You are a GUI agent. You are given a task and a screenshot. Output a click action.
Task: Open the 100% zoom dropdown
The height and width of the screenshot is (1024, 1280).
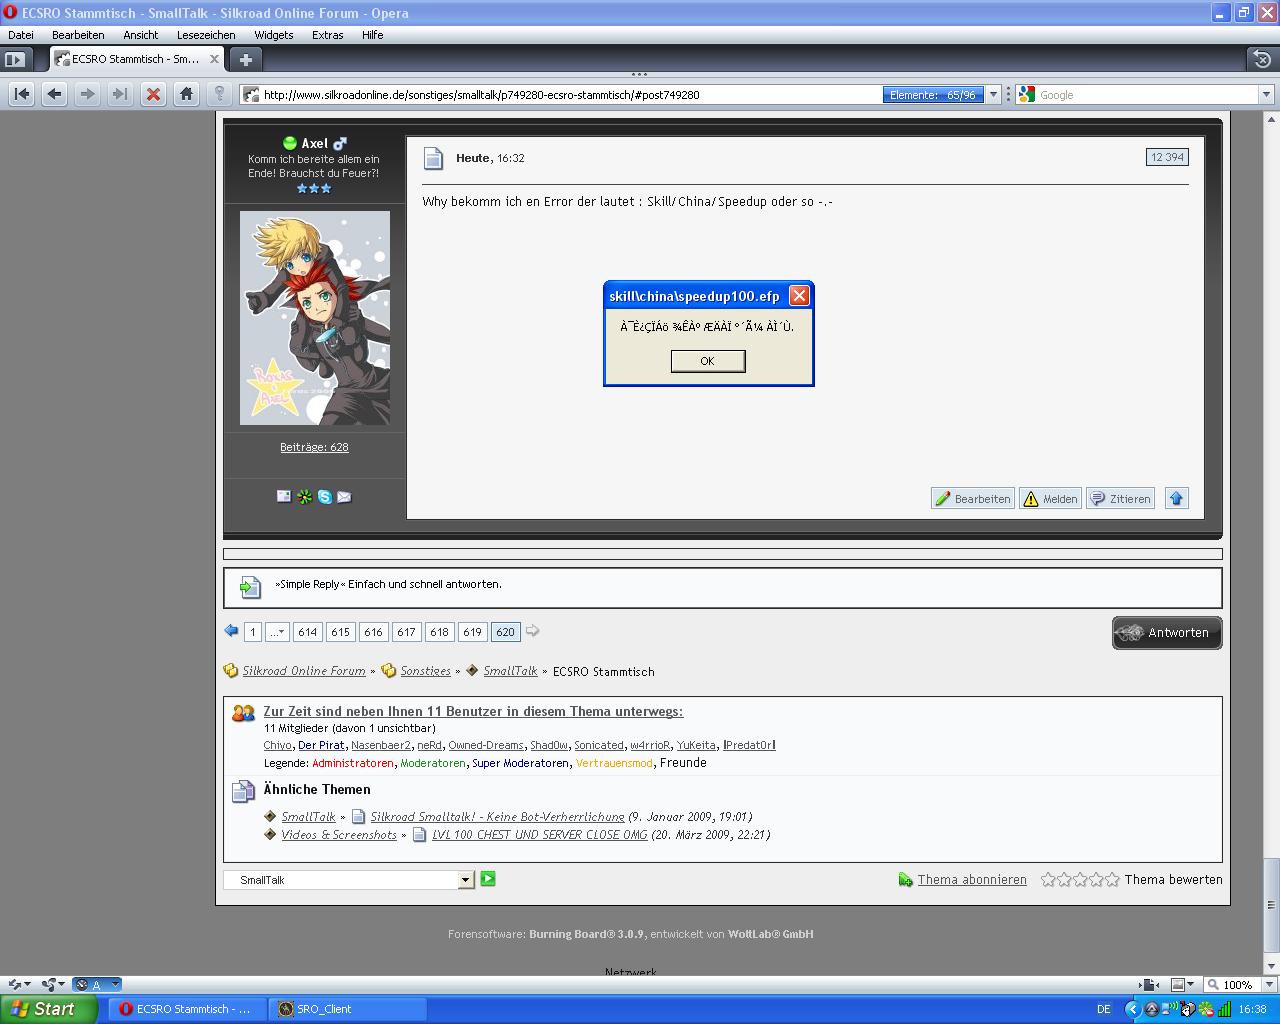coord(1264,985)
